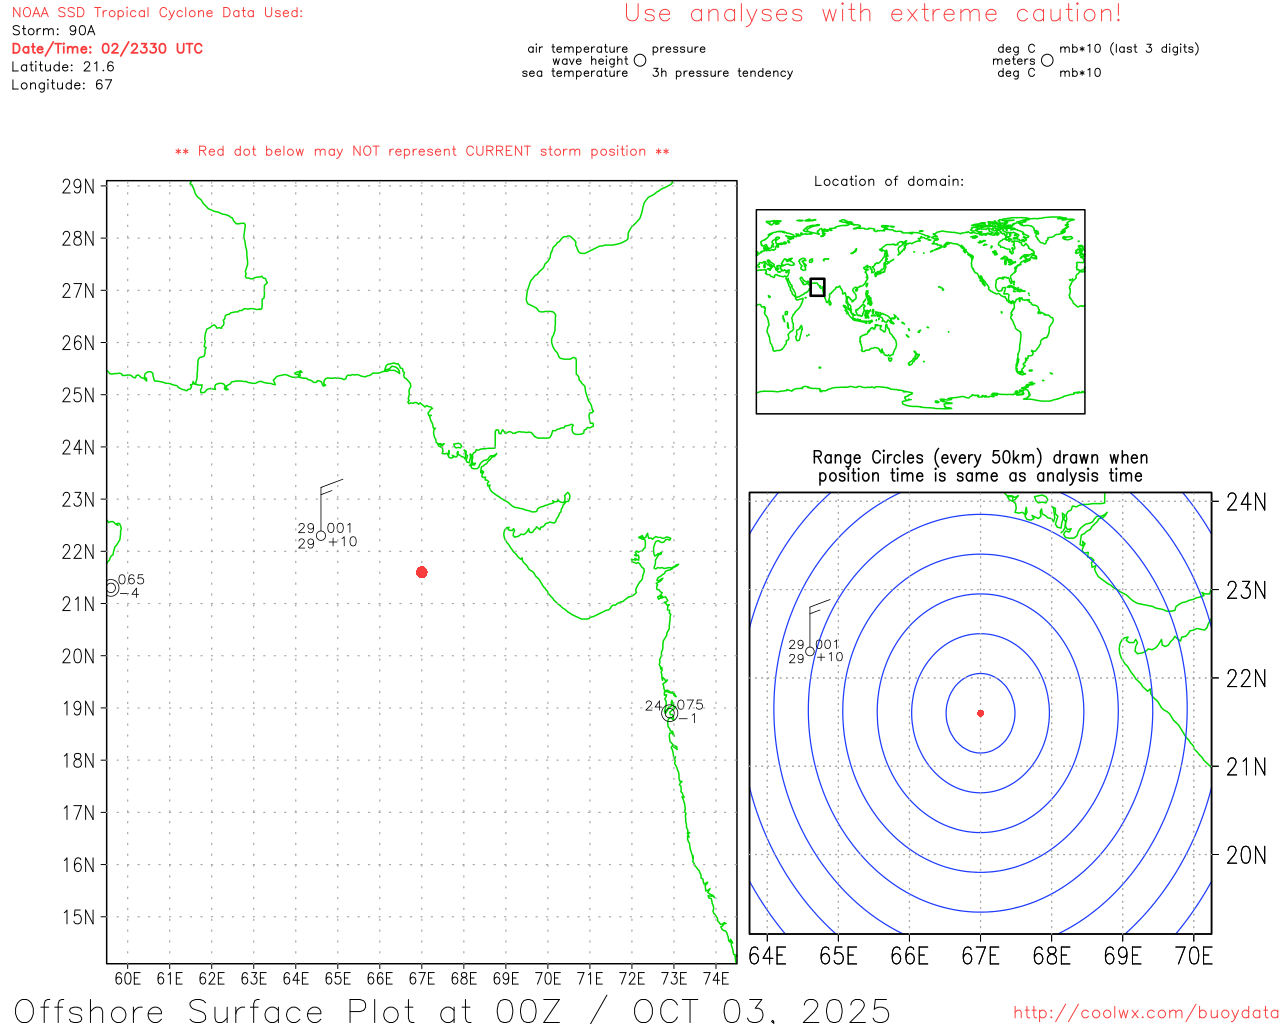Click the black domain box on world map

pyautogui.click(x=817, y=287)
